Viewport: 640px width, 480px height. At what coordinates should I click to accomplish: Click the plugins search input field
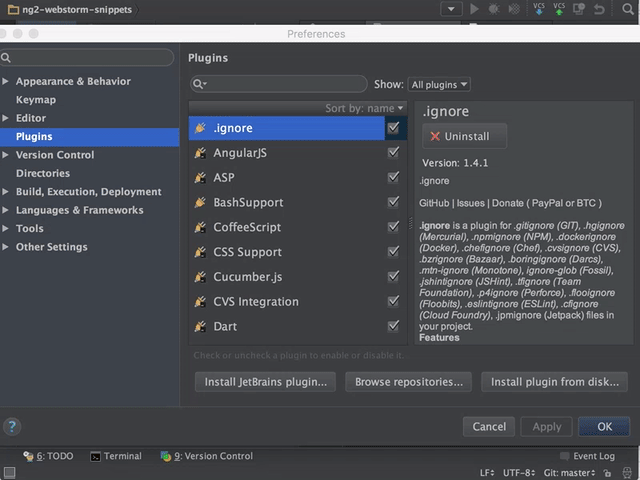(x=279, y=84)
